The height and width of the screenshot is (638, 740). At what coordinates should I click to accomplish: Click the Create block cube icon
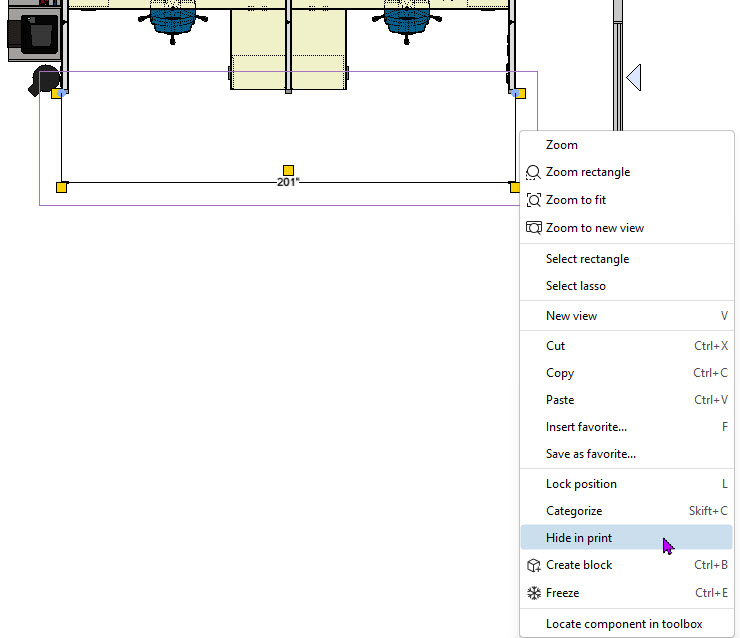point(534,565)
